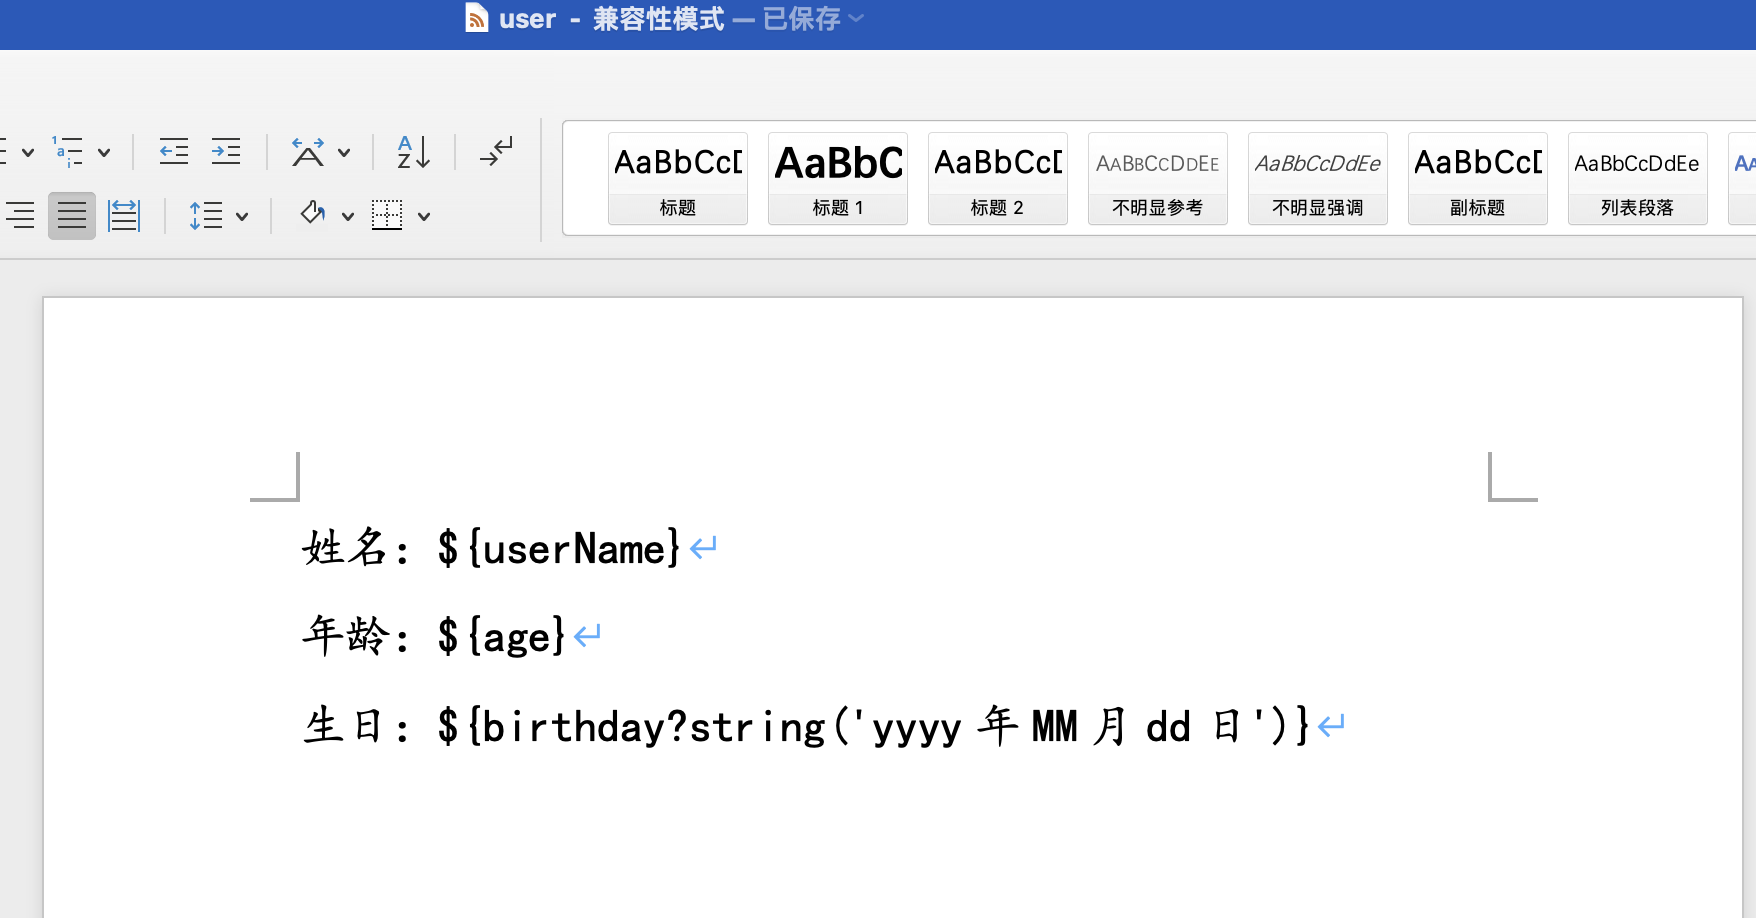The height and width of the screenshot is (918, 1756).
Task: Click the multilevel list icon
Action: [x=68, y=152]
